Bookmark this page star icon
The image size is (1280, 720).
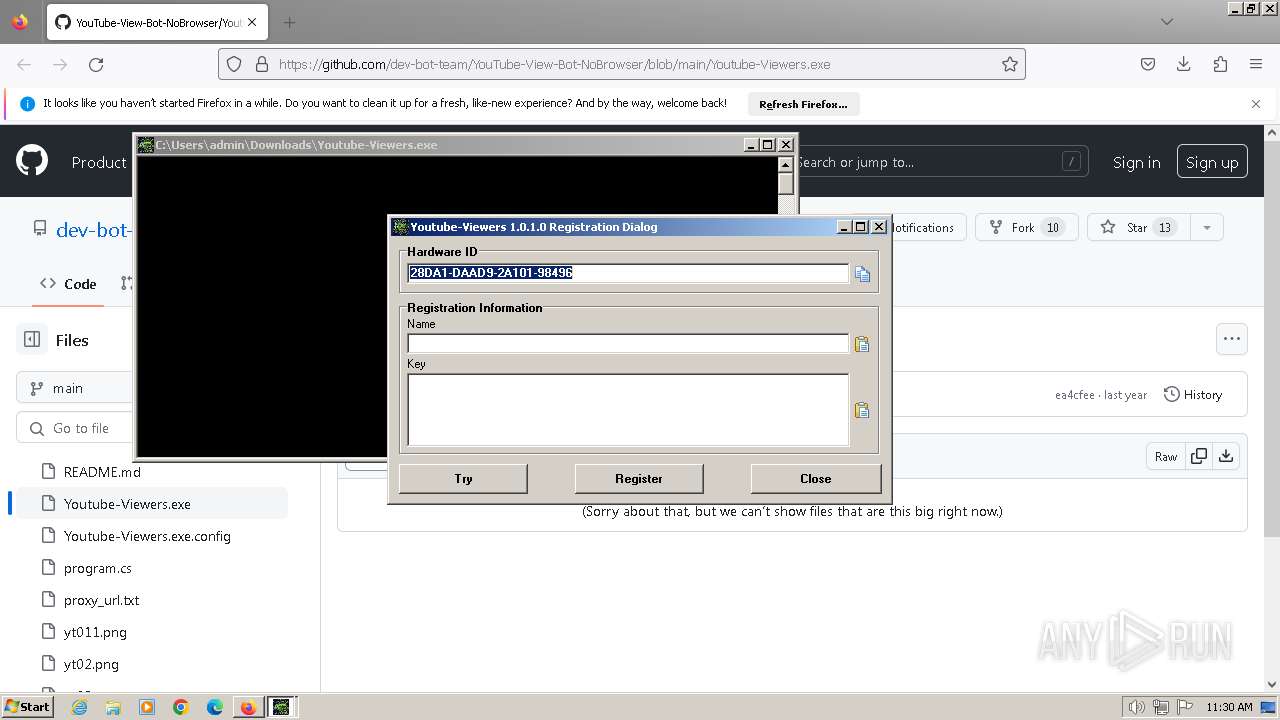click(1010, 64)
